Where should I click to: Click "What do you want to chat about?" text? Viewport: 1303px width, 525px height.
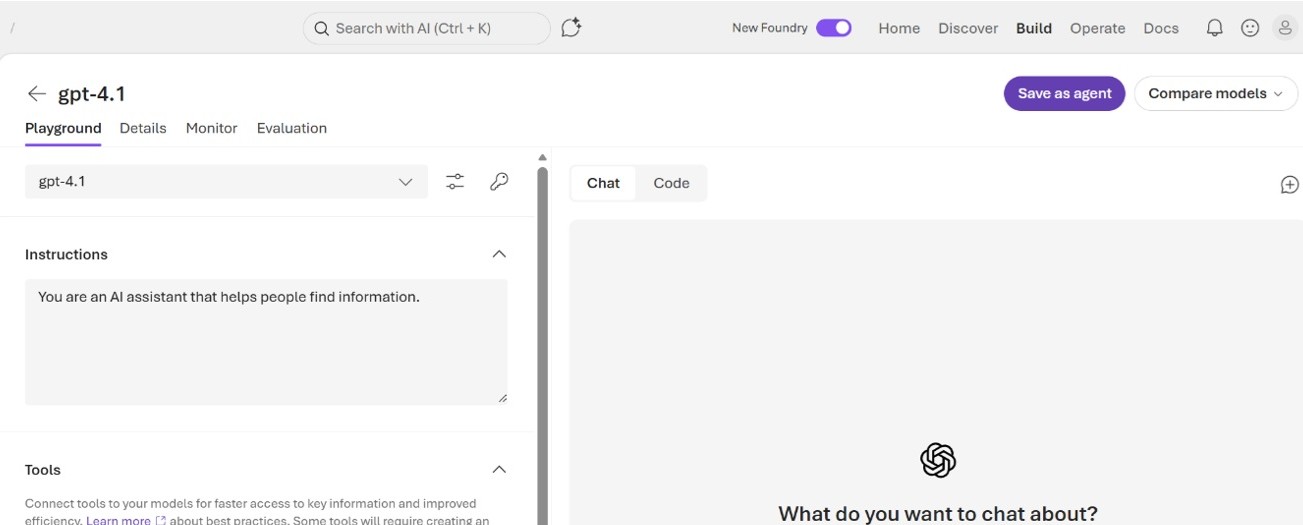click(938, 514)
